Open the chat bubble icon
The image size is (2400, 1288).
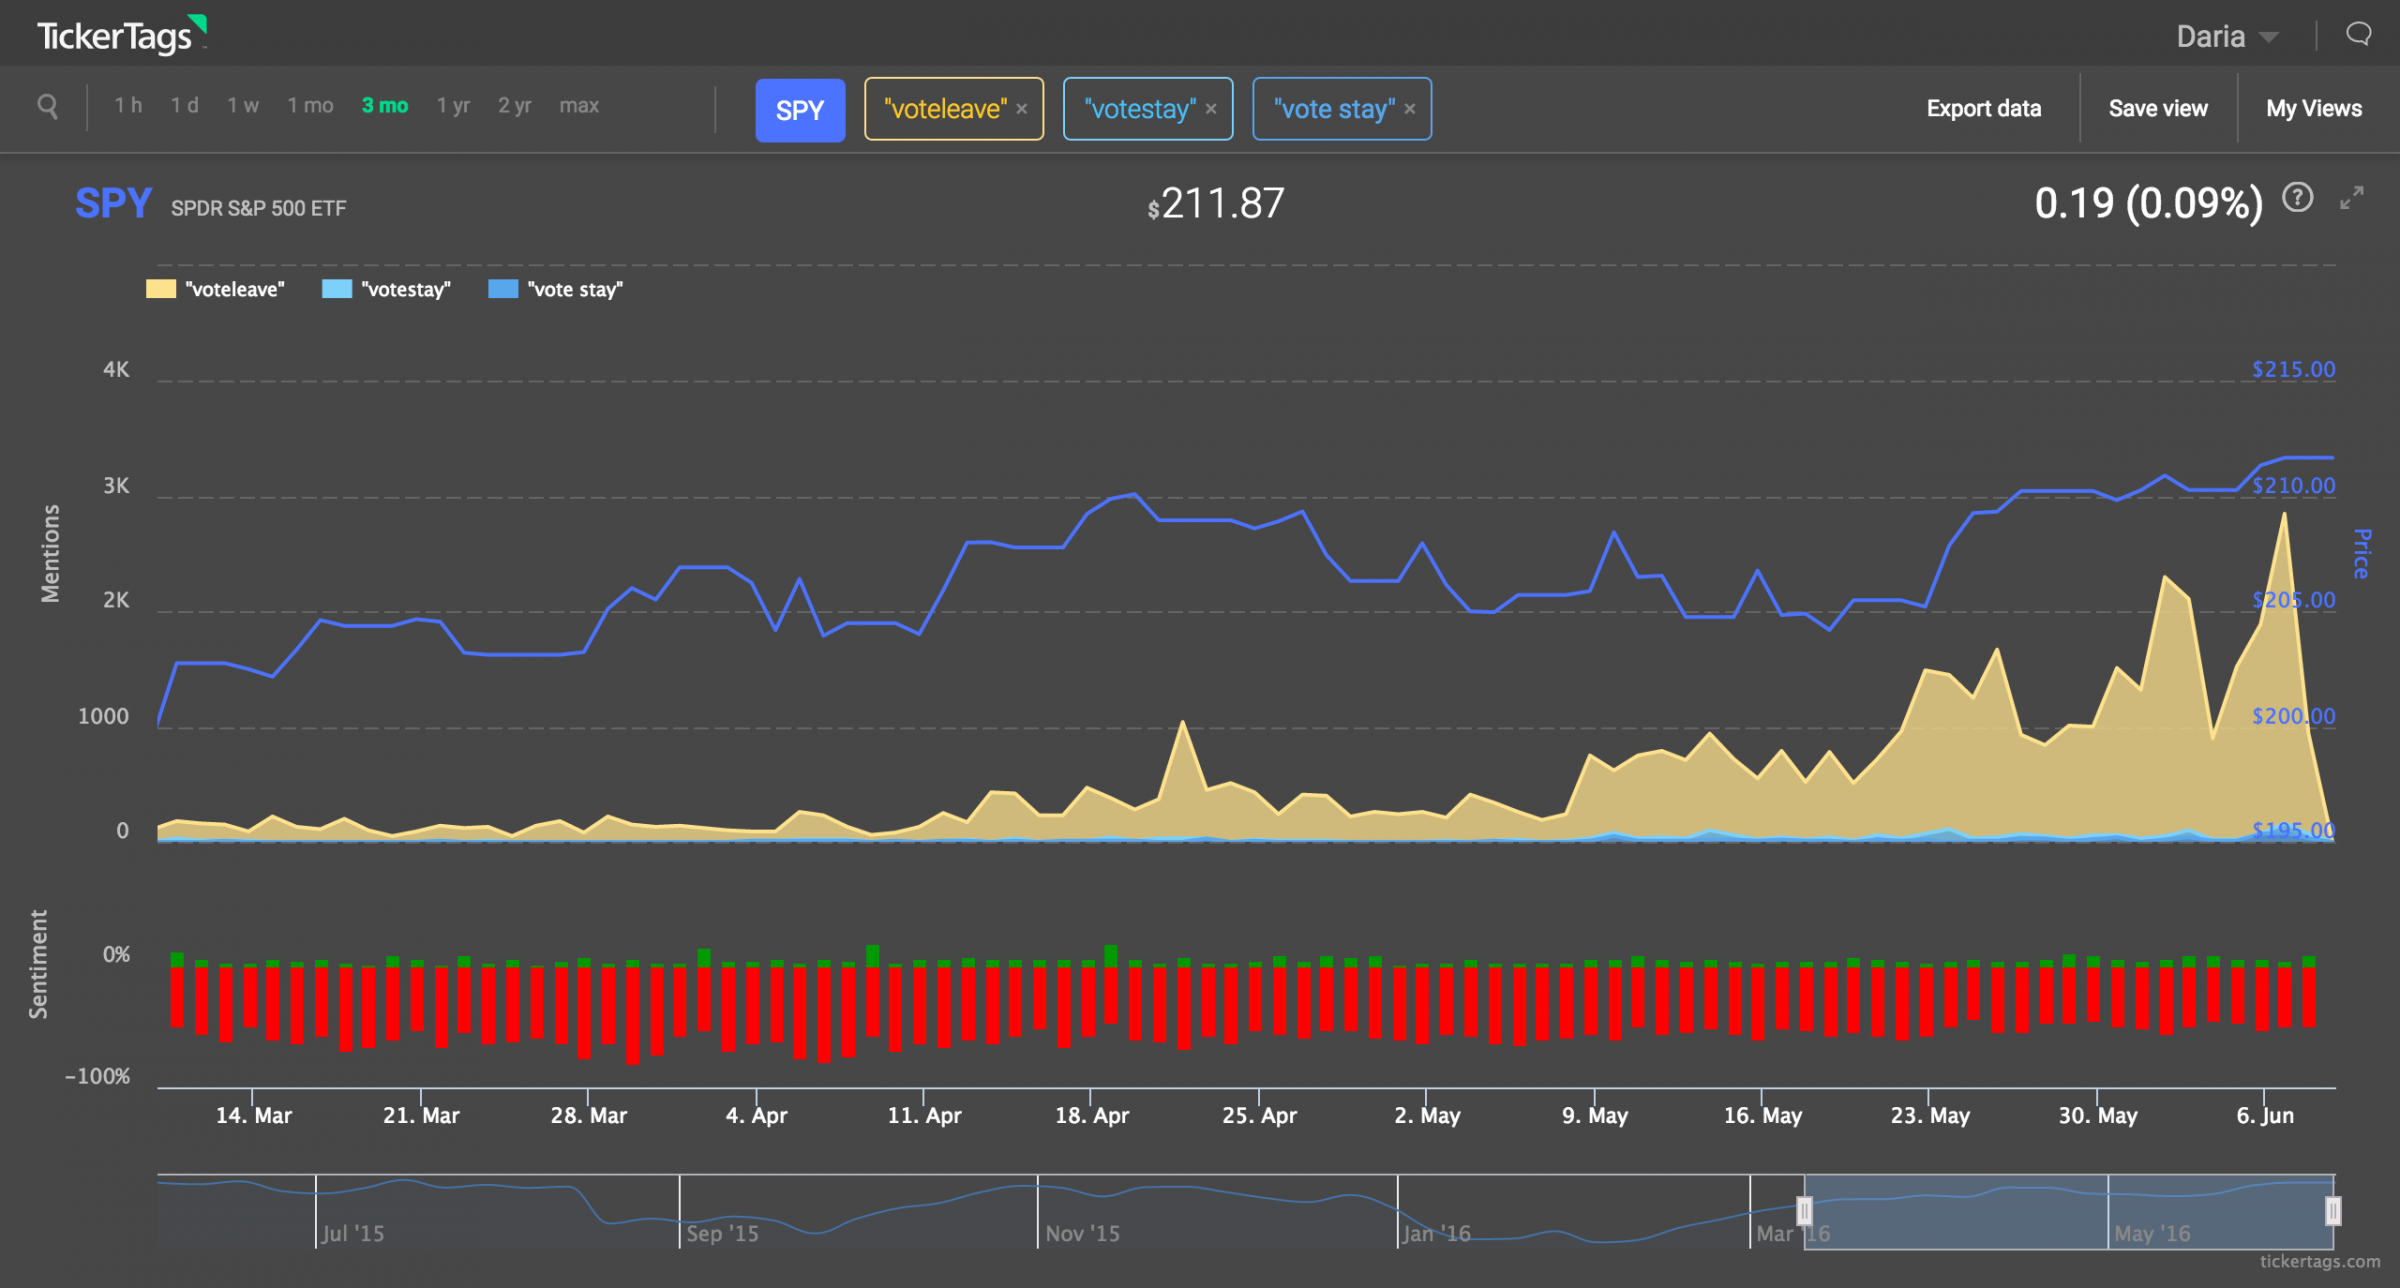pos(2358,35)
